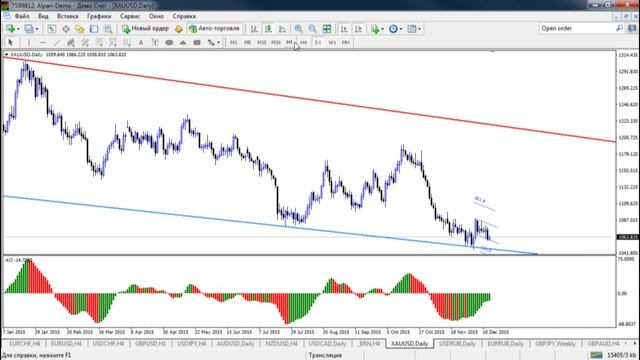Expand the new chart dropdown arrow
Screen dimensions: 640x360
point(18,29)
